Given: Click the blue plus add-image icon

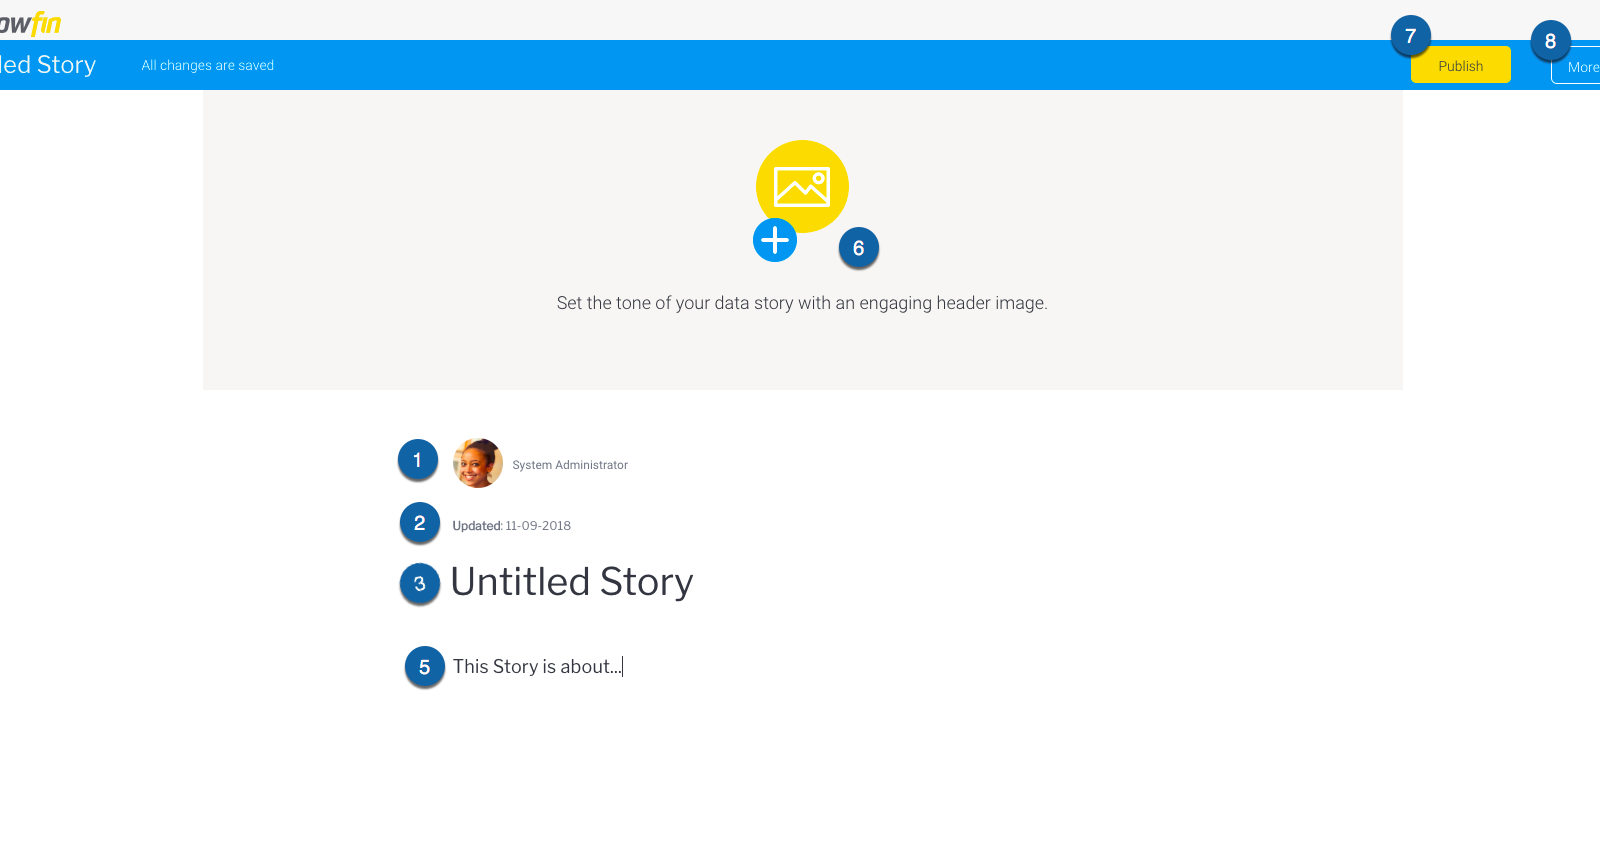Looking at the screenshot, I should (775, 240).
